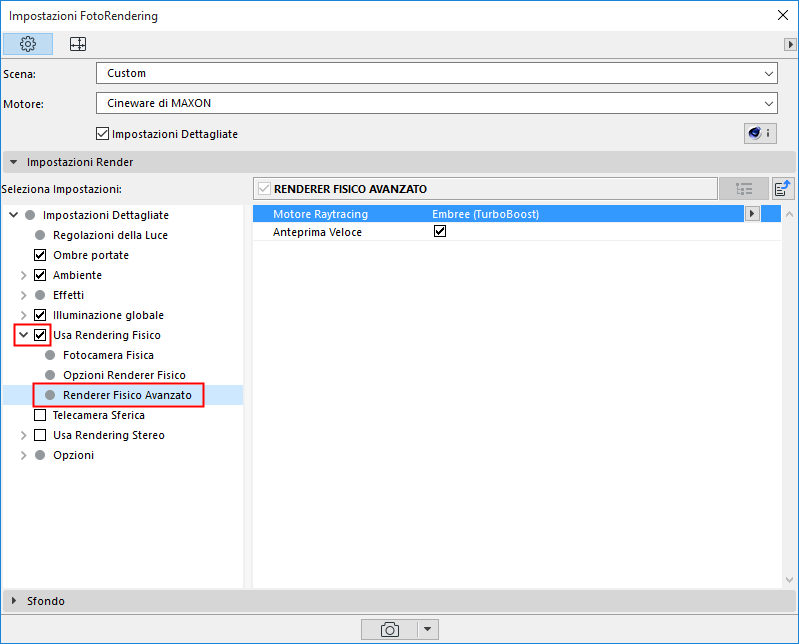Click the Embree (TurboBoost) value

(485, 214)
